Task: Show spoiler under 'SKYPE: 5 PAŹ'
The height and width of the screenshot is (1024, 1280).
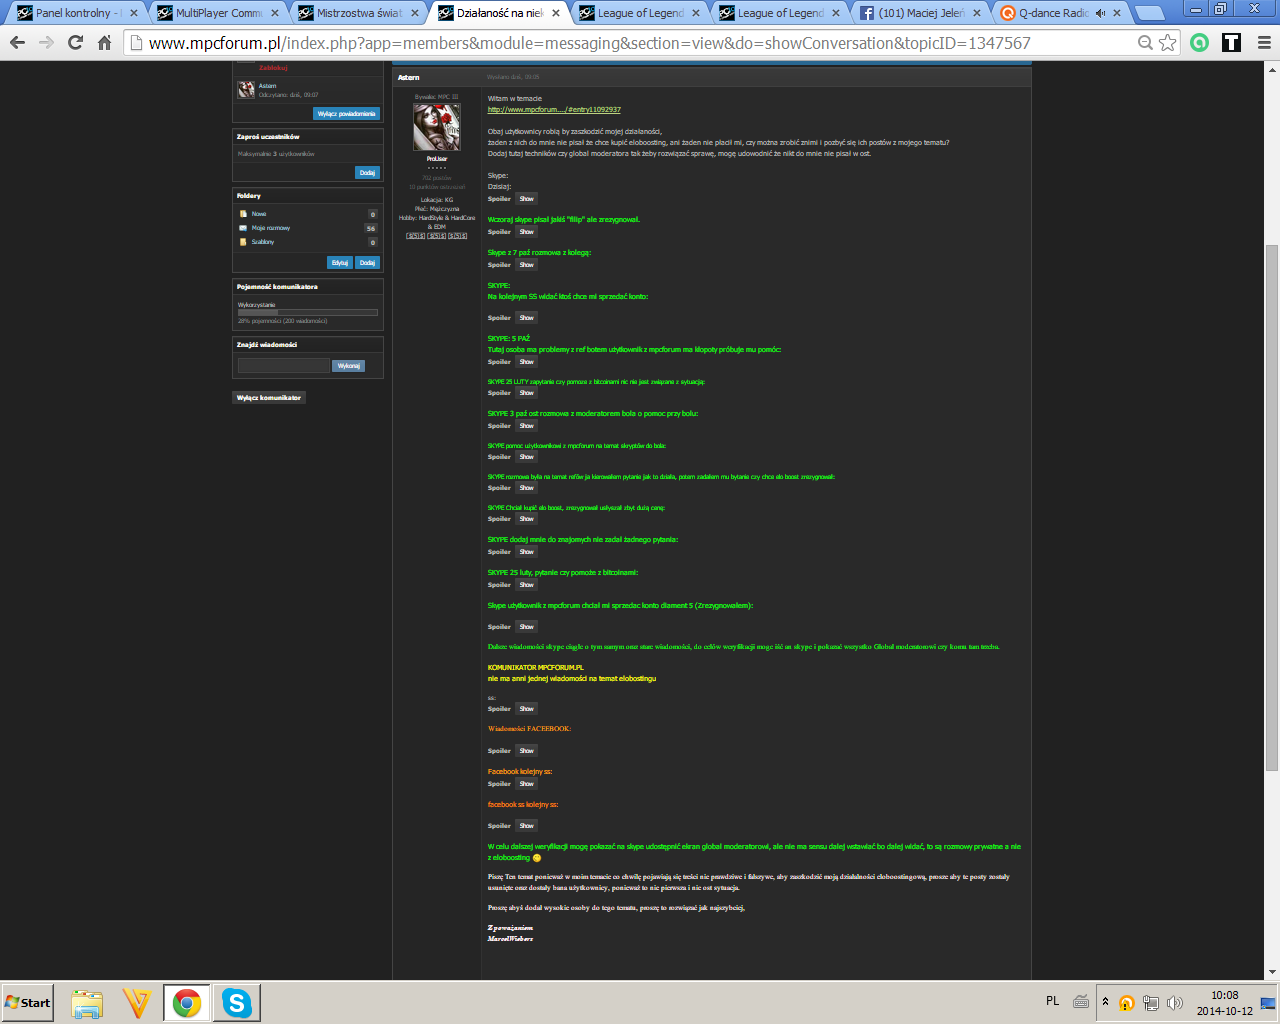Action: coord(527,362)
